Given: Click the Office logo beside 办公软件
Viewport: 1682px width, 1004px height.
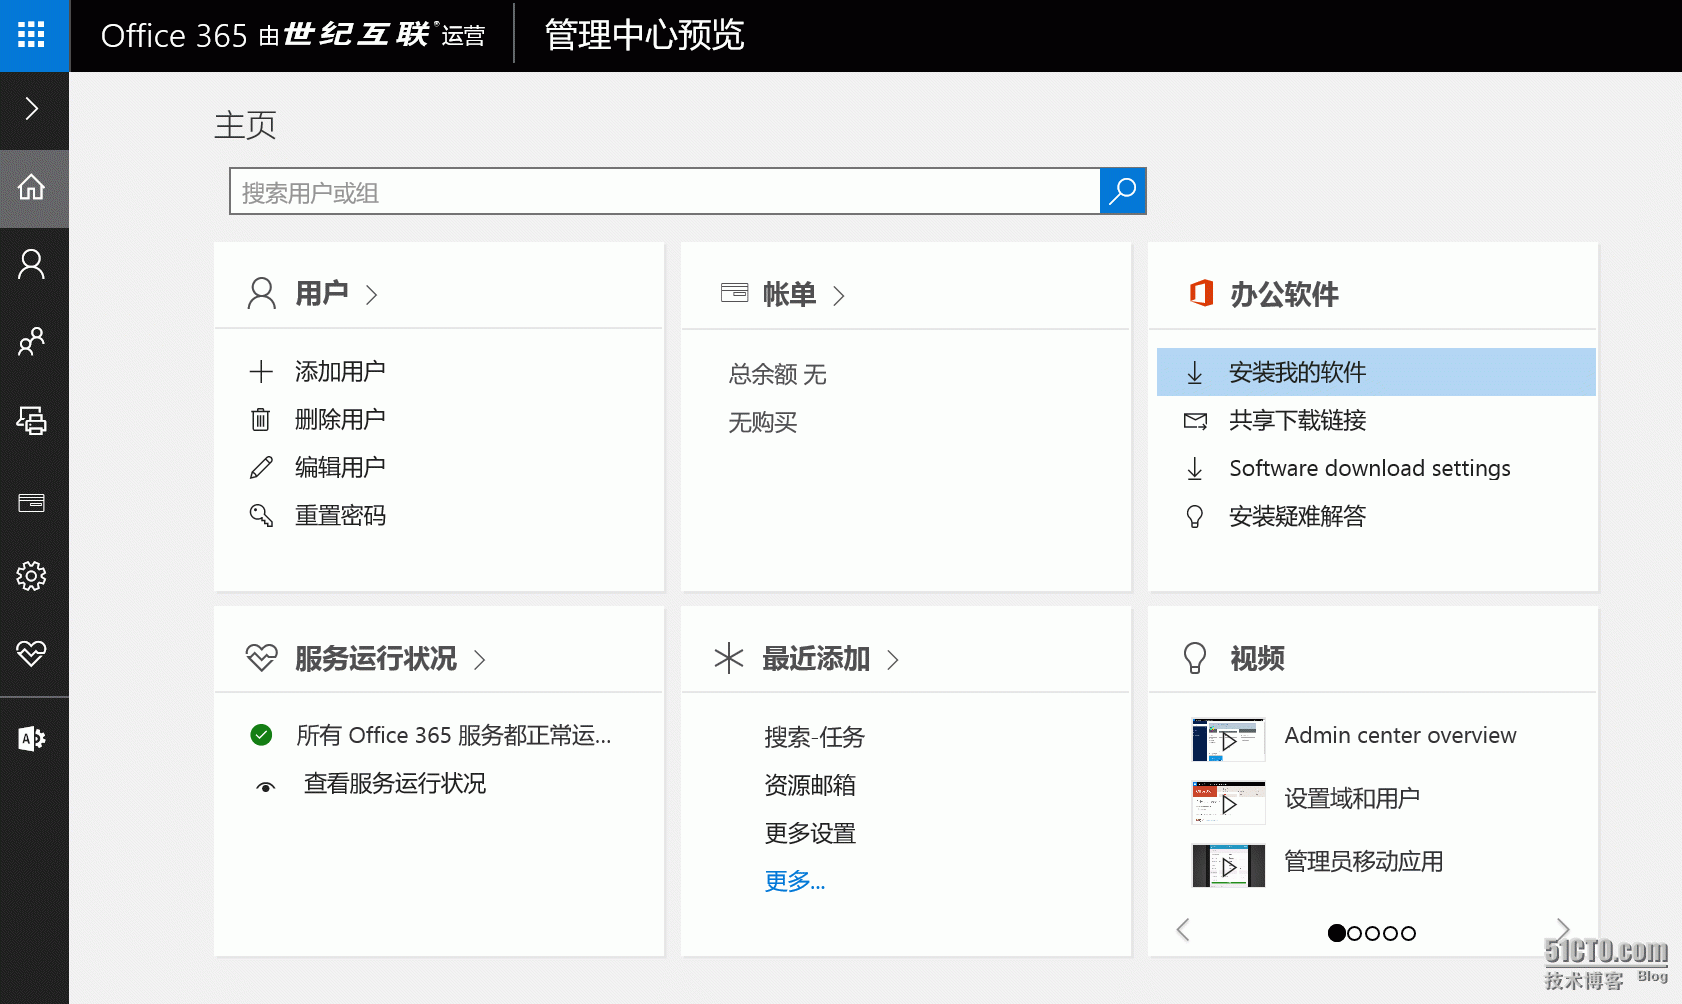Looking at the screenshot, I should pos(1201,293).
